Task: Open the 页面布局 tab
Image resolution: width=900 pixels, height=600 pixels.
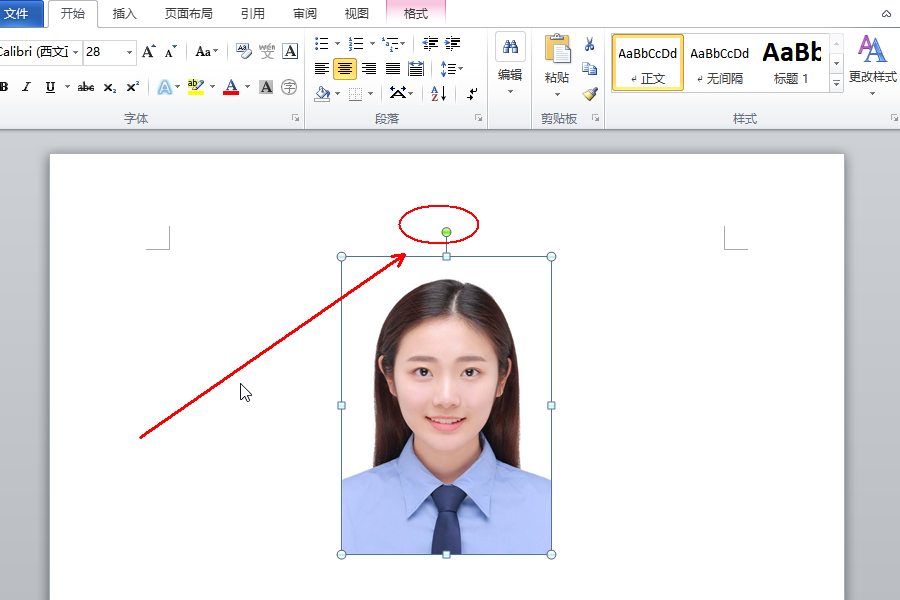Action: 189,14
